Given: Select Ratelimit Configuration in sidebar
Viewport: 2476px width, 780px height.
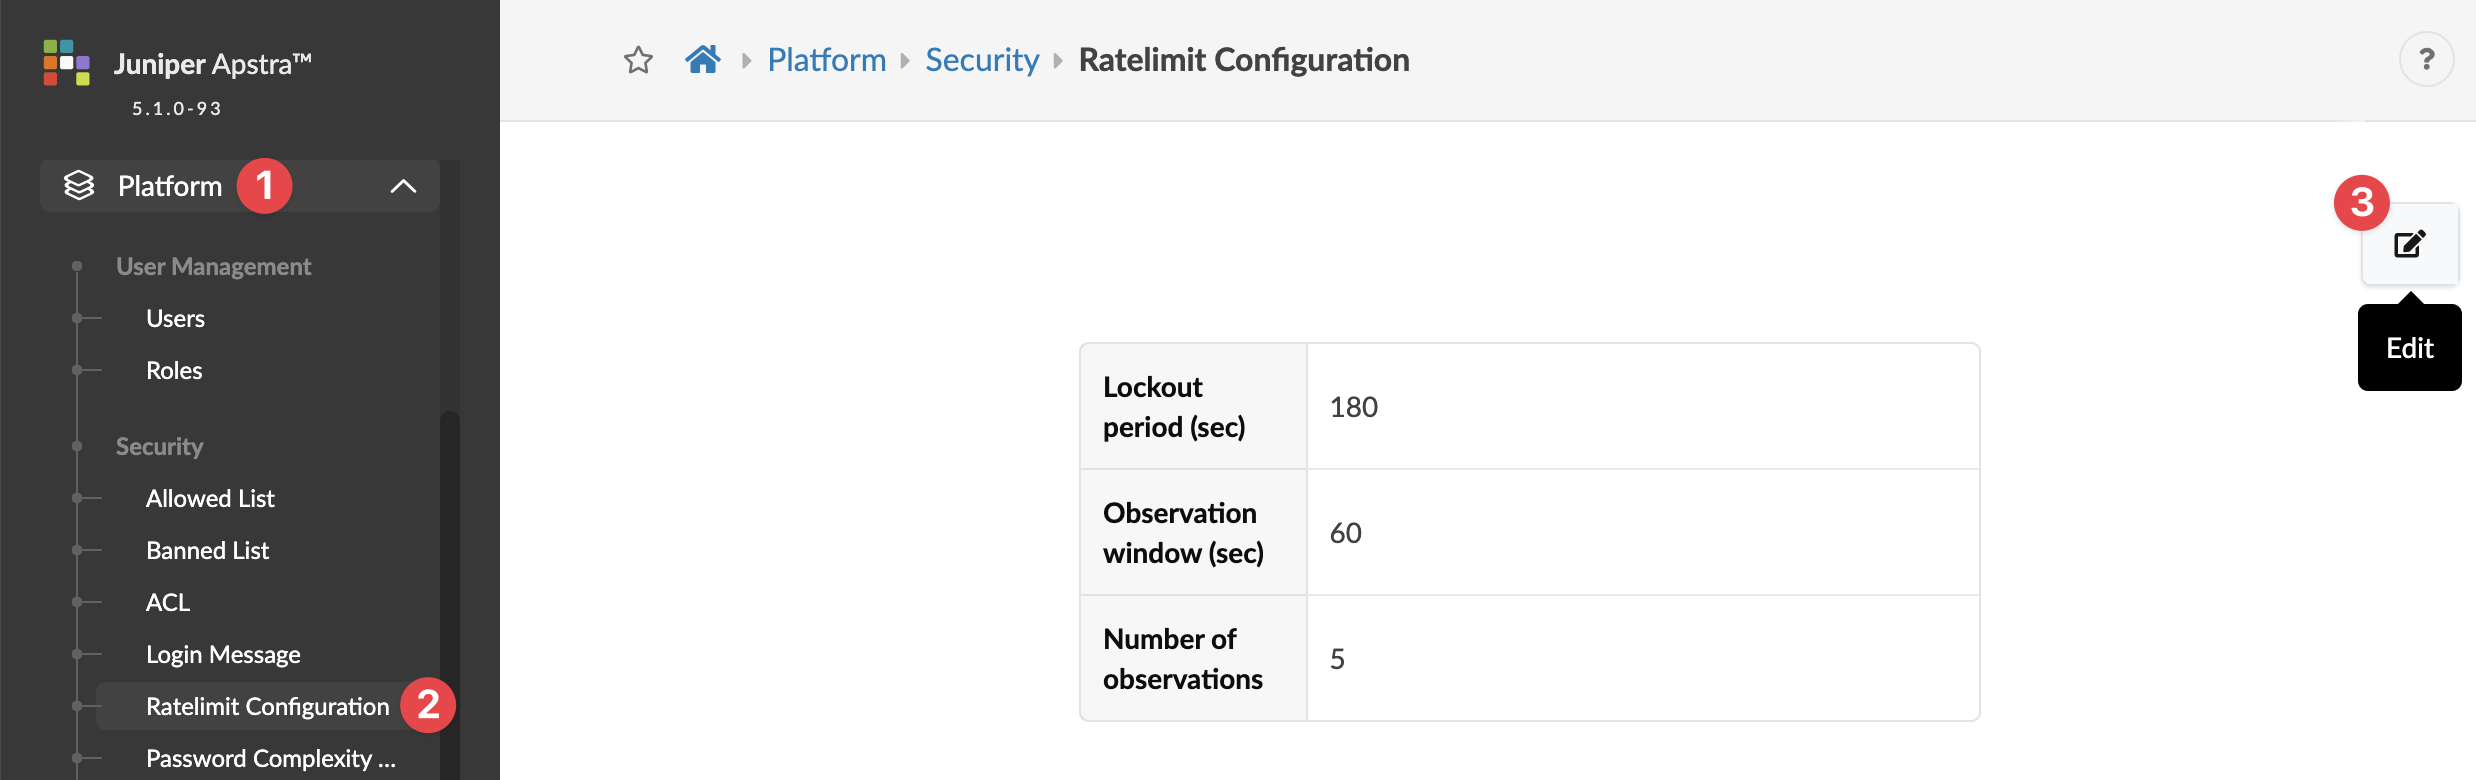Looking at the screenshot, I should (x=267, y=706).
